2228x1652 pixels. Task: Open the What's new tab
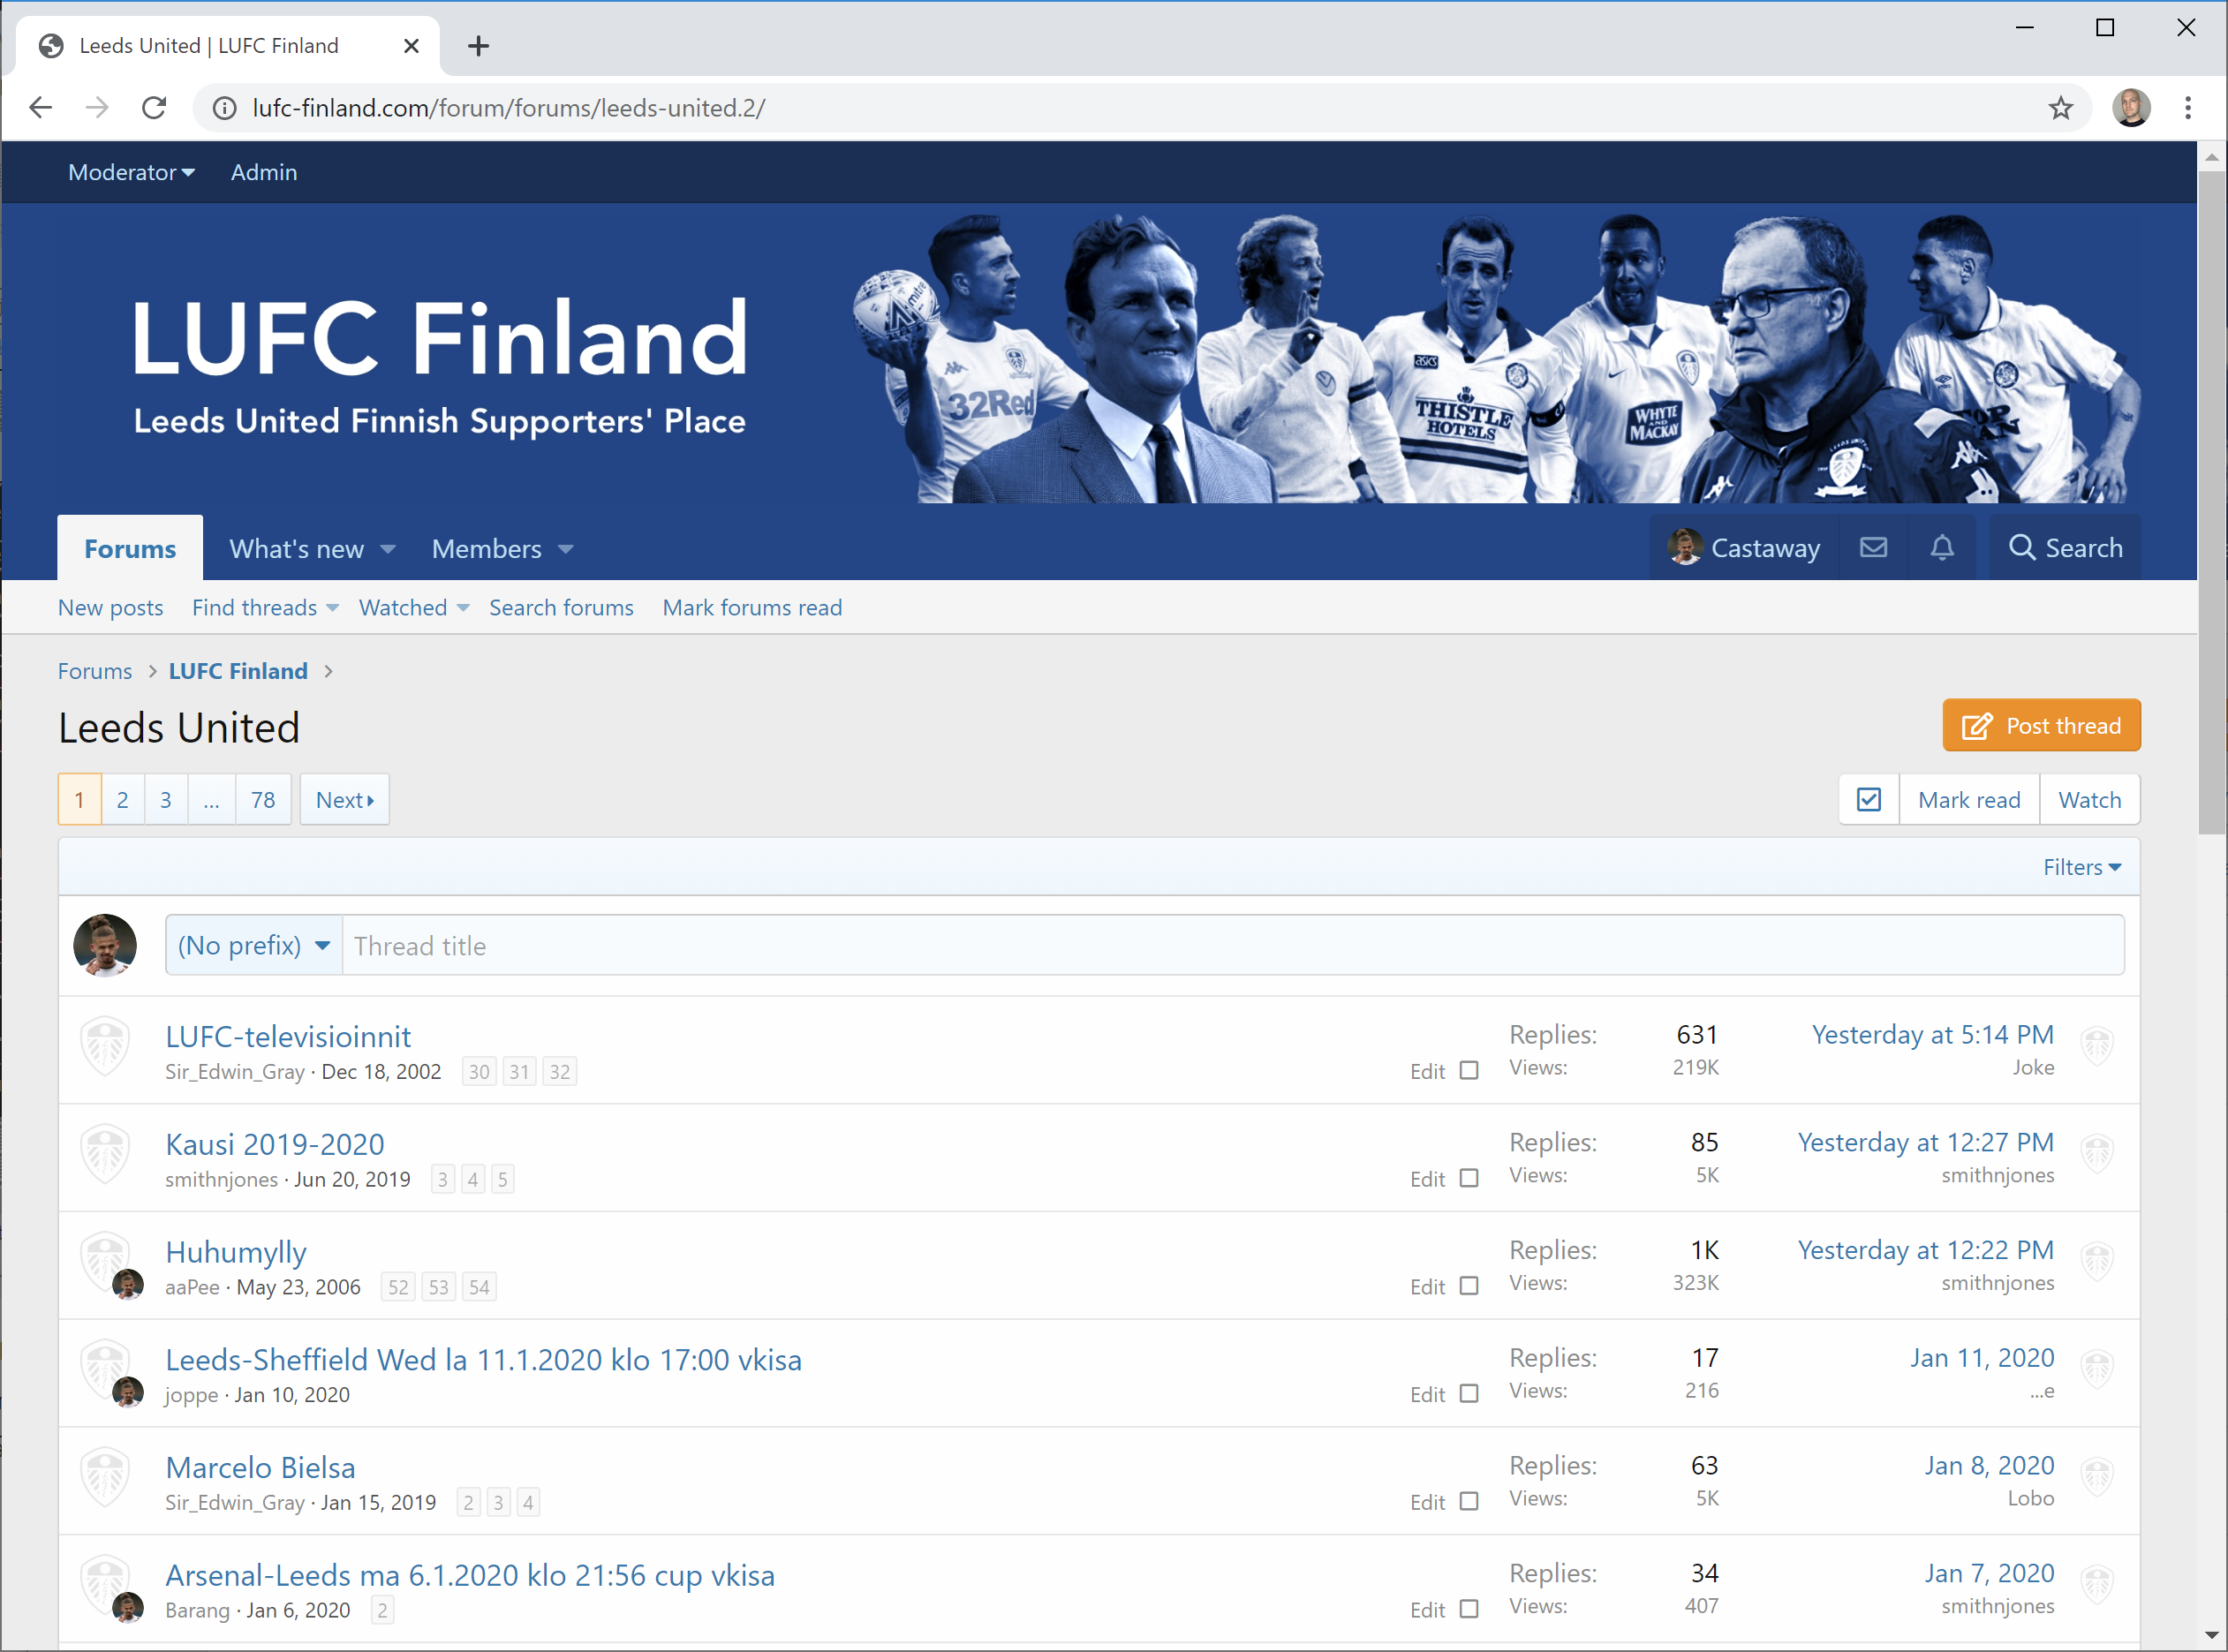[296, 549]
